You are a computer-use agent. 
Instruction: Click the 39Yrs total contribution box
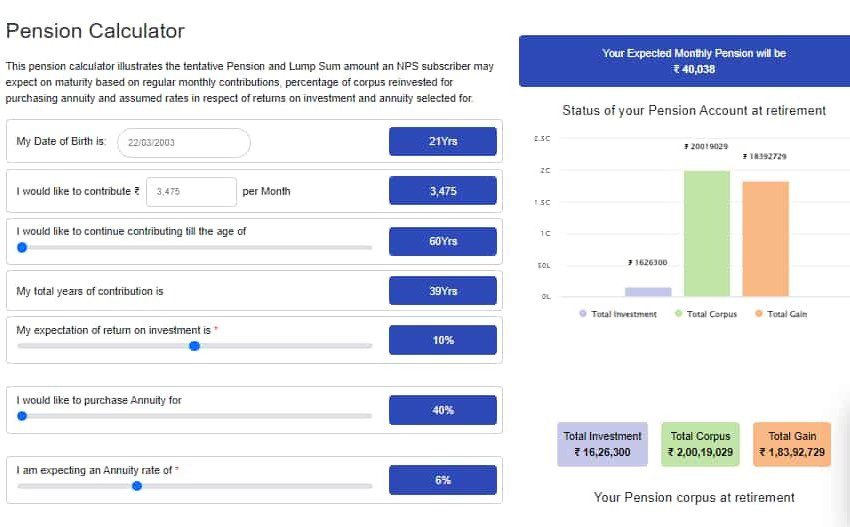pyautogui.click(x=442, y=291)
